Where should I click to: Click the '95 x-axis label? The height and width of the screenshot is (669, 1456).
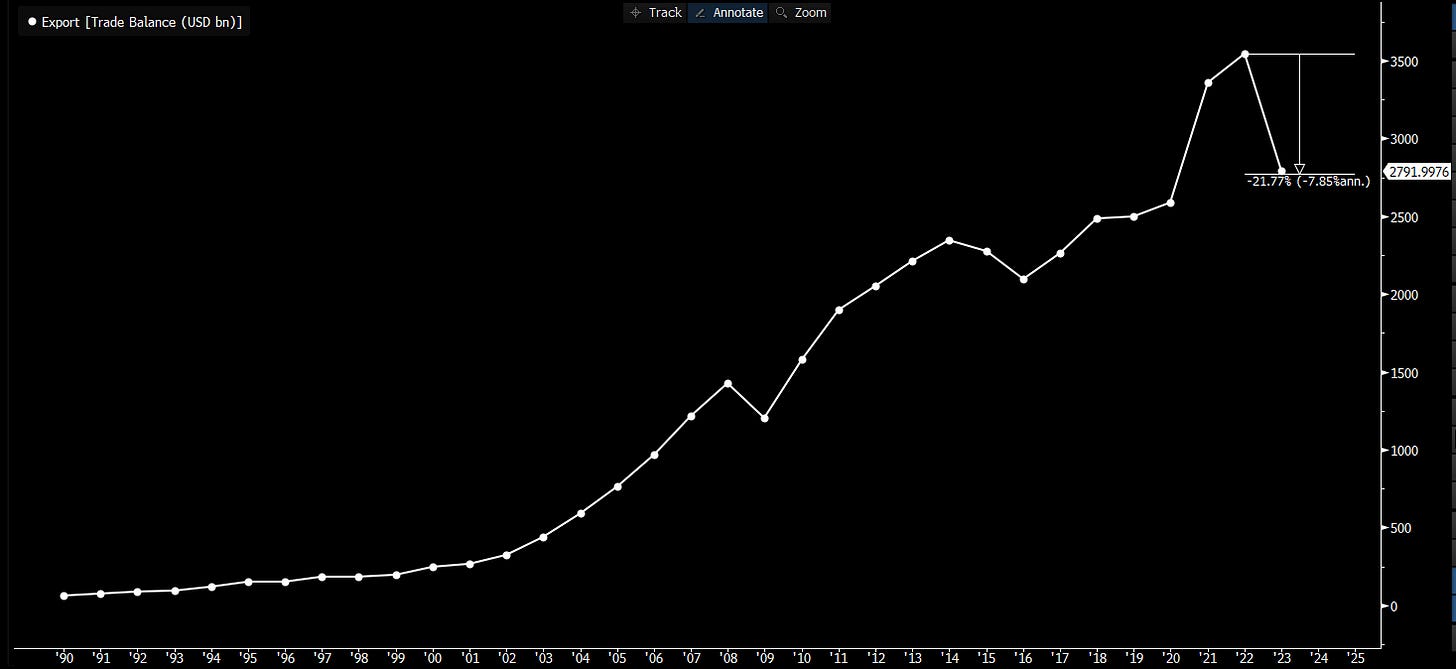(x=249, y=657)
